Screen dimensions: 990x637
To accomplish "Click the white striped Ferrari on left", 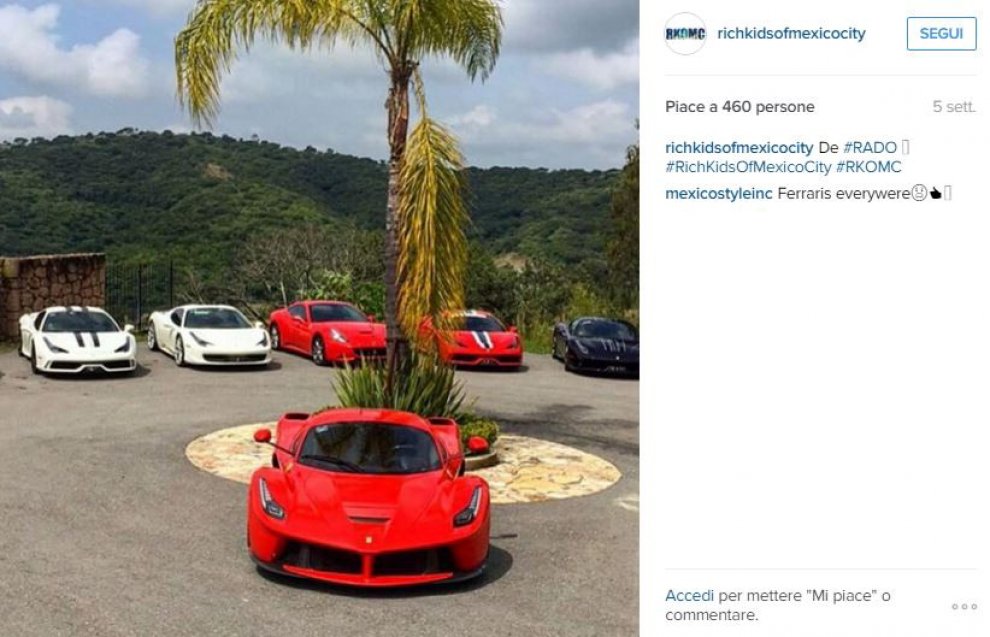I will click(x=77, y=340).
